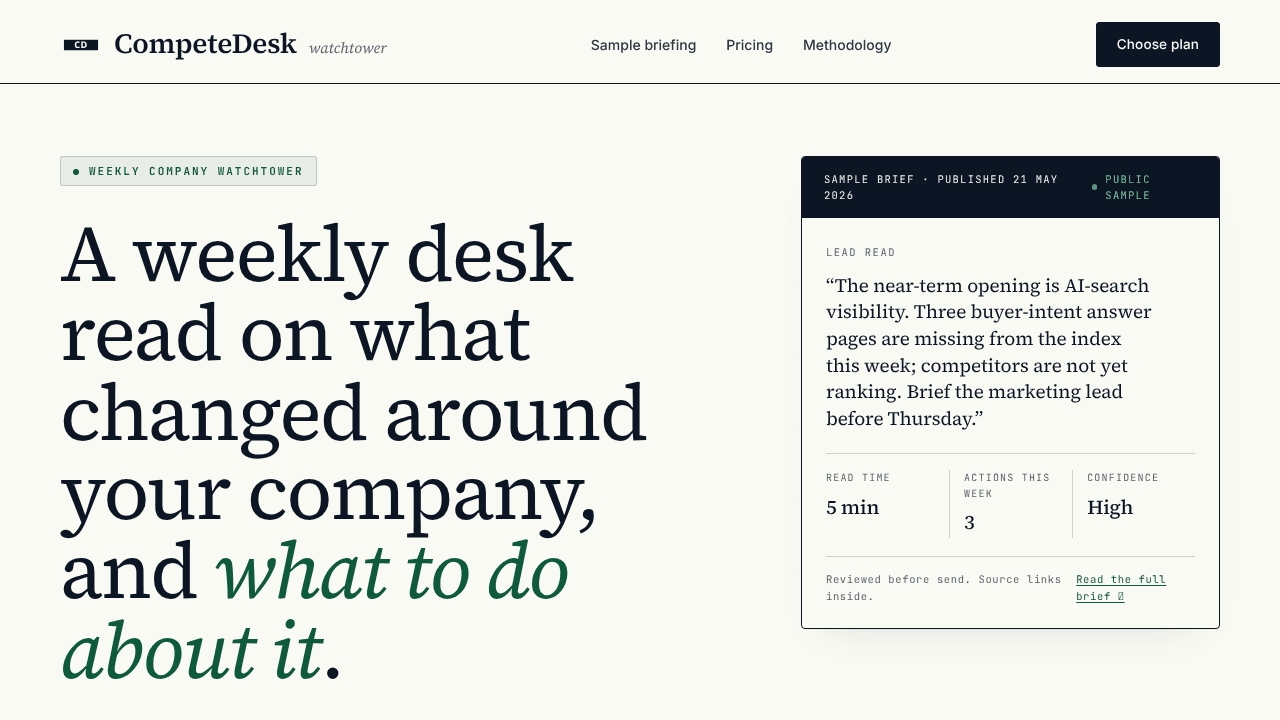Open the Methodology nav item

coord(847,45)
